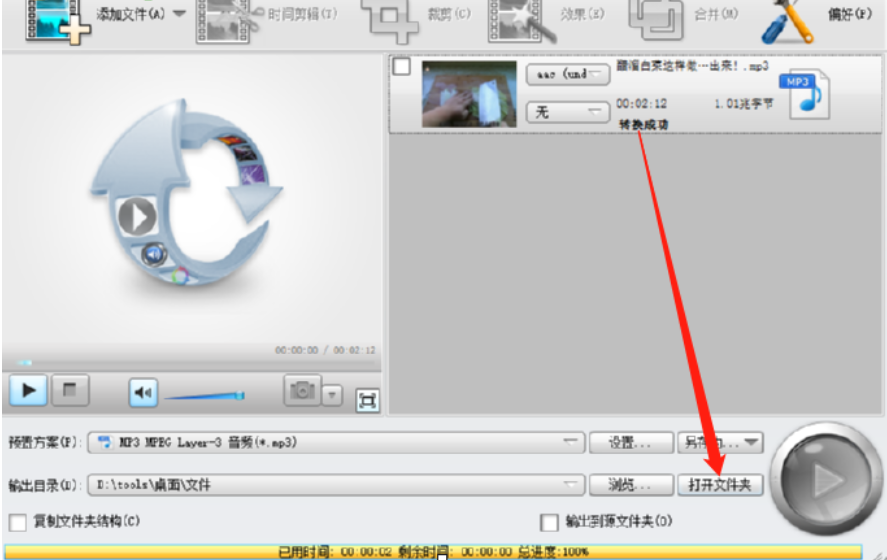Select the Crop (裁剪) tool
This screenshot has height=560, width=887.
click(390, 21)
